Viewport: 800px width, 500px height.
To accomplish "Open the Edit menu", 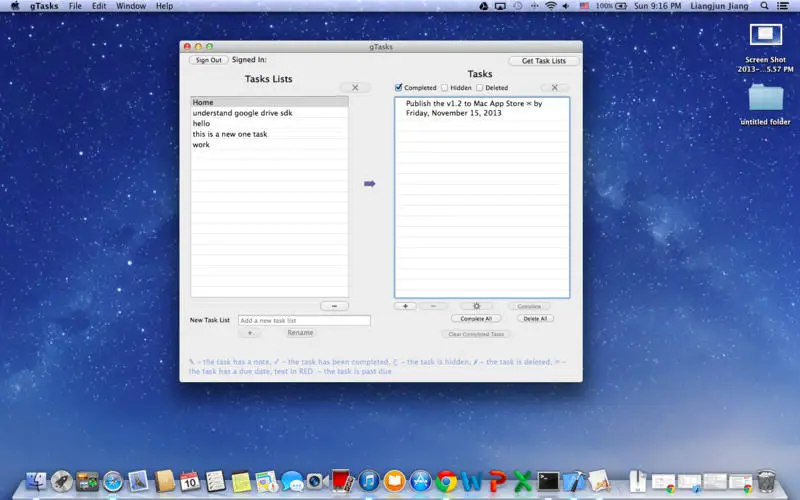I will (99, 6).
